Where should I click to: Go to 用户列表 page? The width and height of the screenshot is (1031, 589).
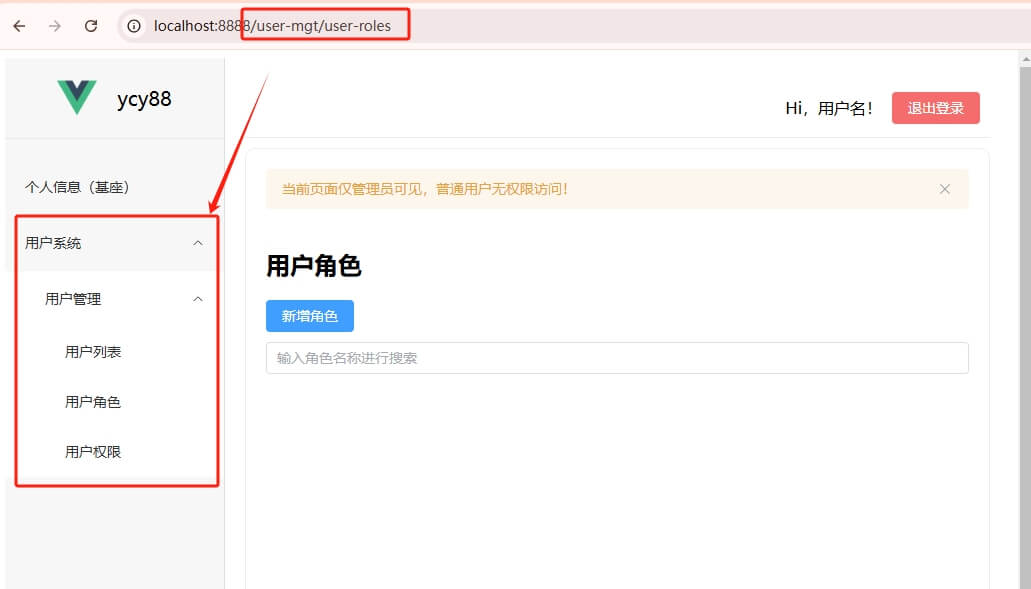[93, 352]
